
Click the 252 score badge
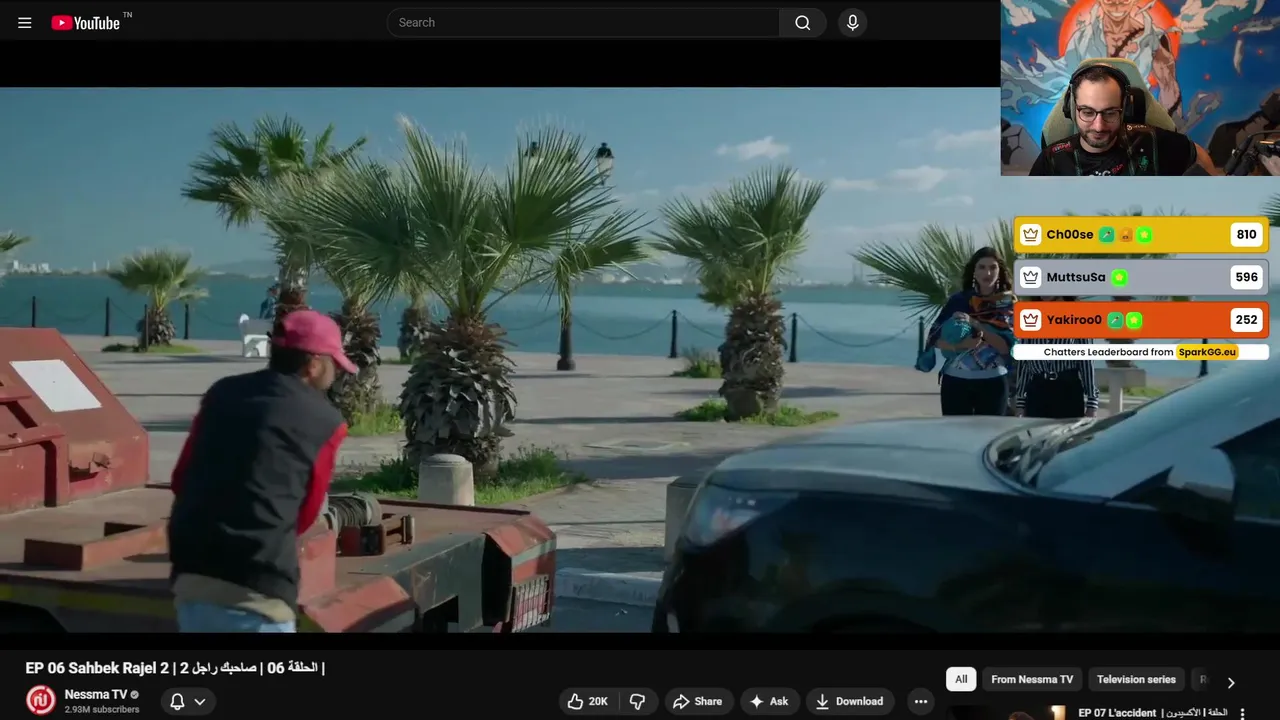(1246, 320)
